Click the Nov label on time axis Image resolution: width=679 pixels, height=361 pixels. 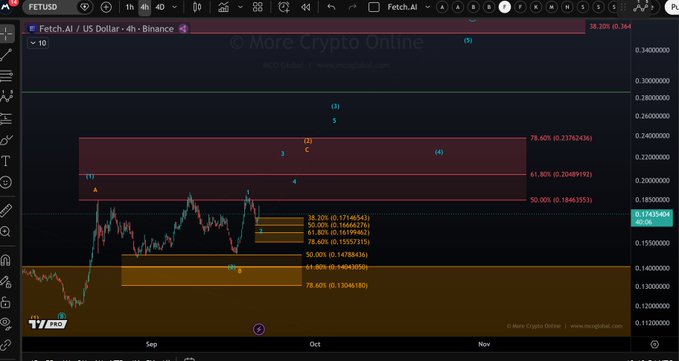pos(484,344)
